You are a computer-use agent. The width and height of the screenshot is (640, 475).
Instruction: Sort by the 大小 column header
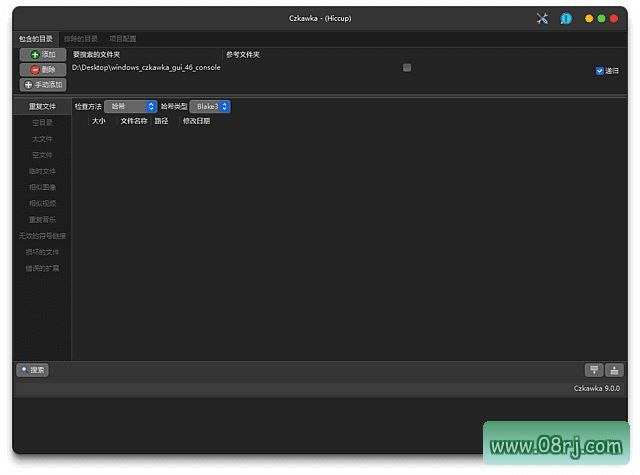tap(99, 121)
